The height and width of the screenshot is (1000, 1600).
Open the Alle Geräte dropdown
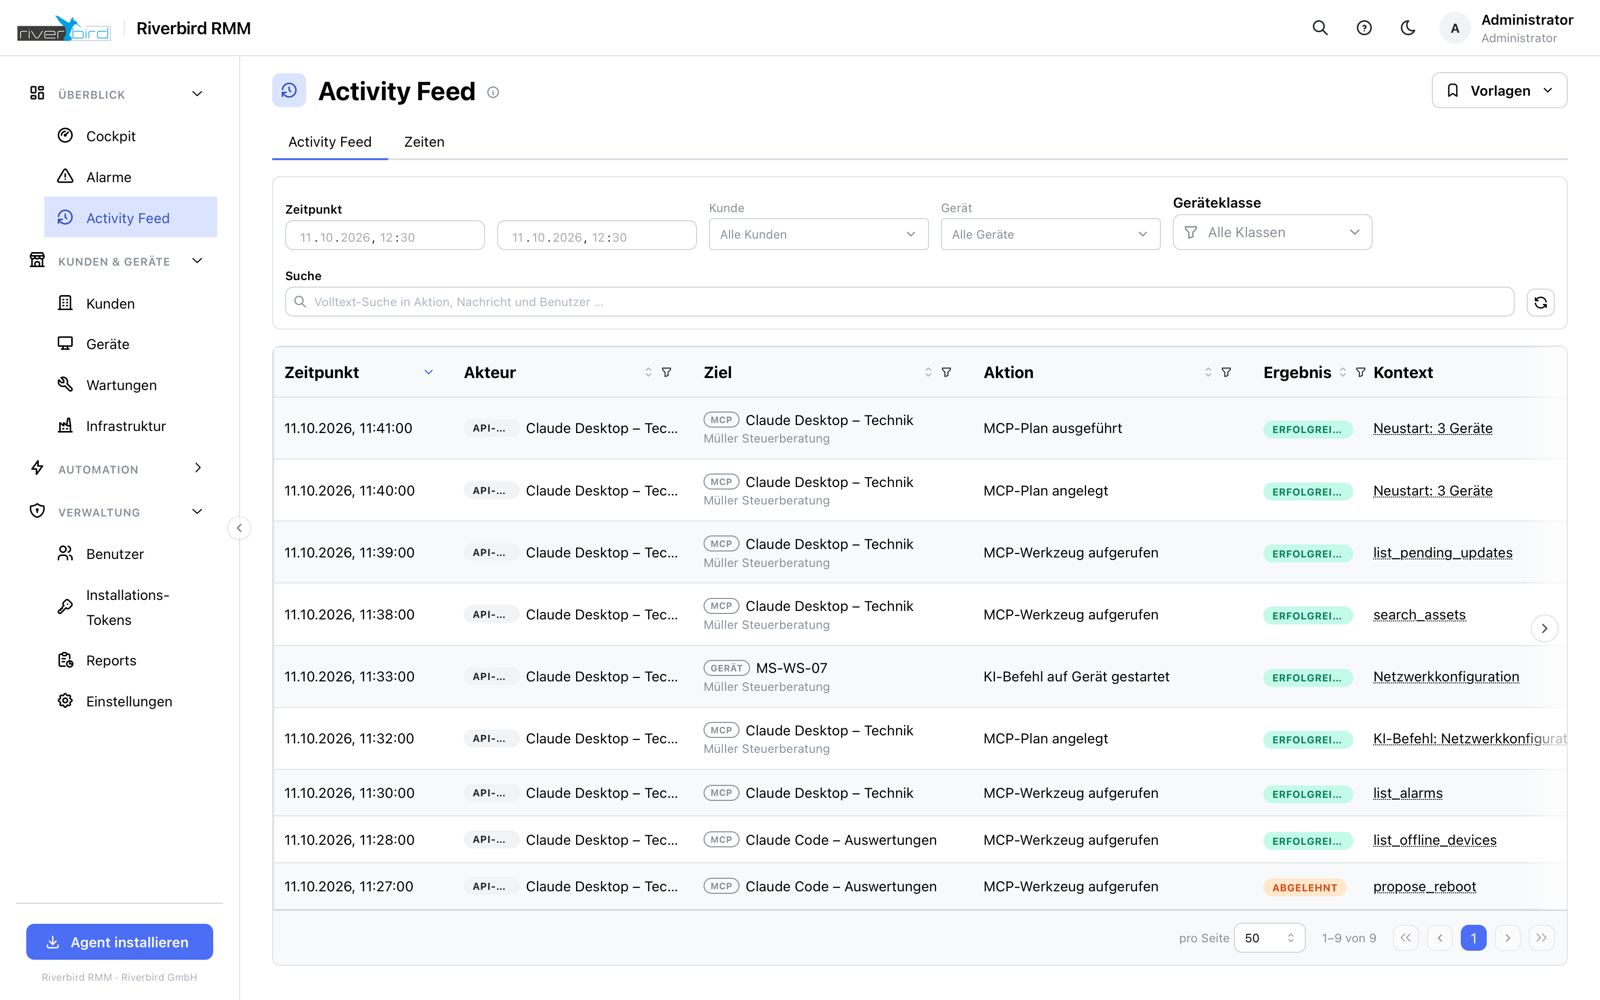click(1050, 234)
